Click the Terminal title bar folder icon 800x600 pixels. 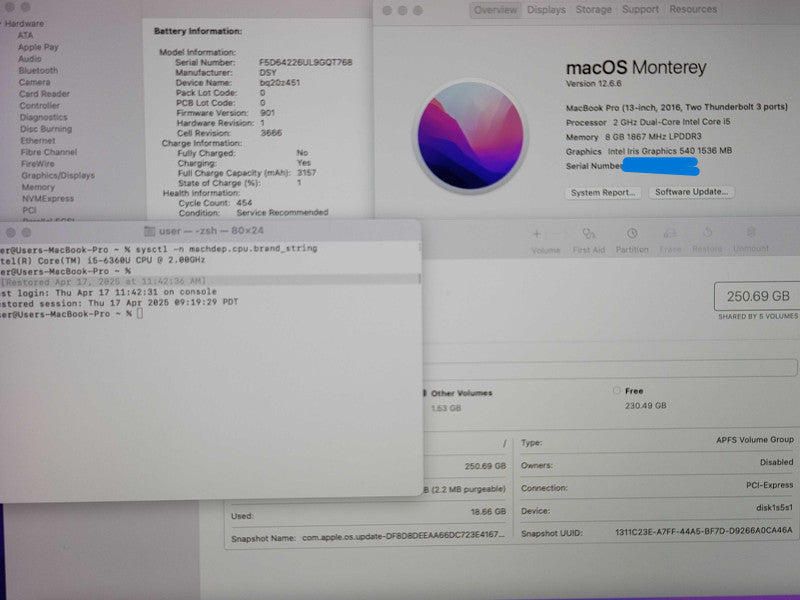point(149,231)
